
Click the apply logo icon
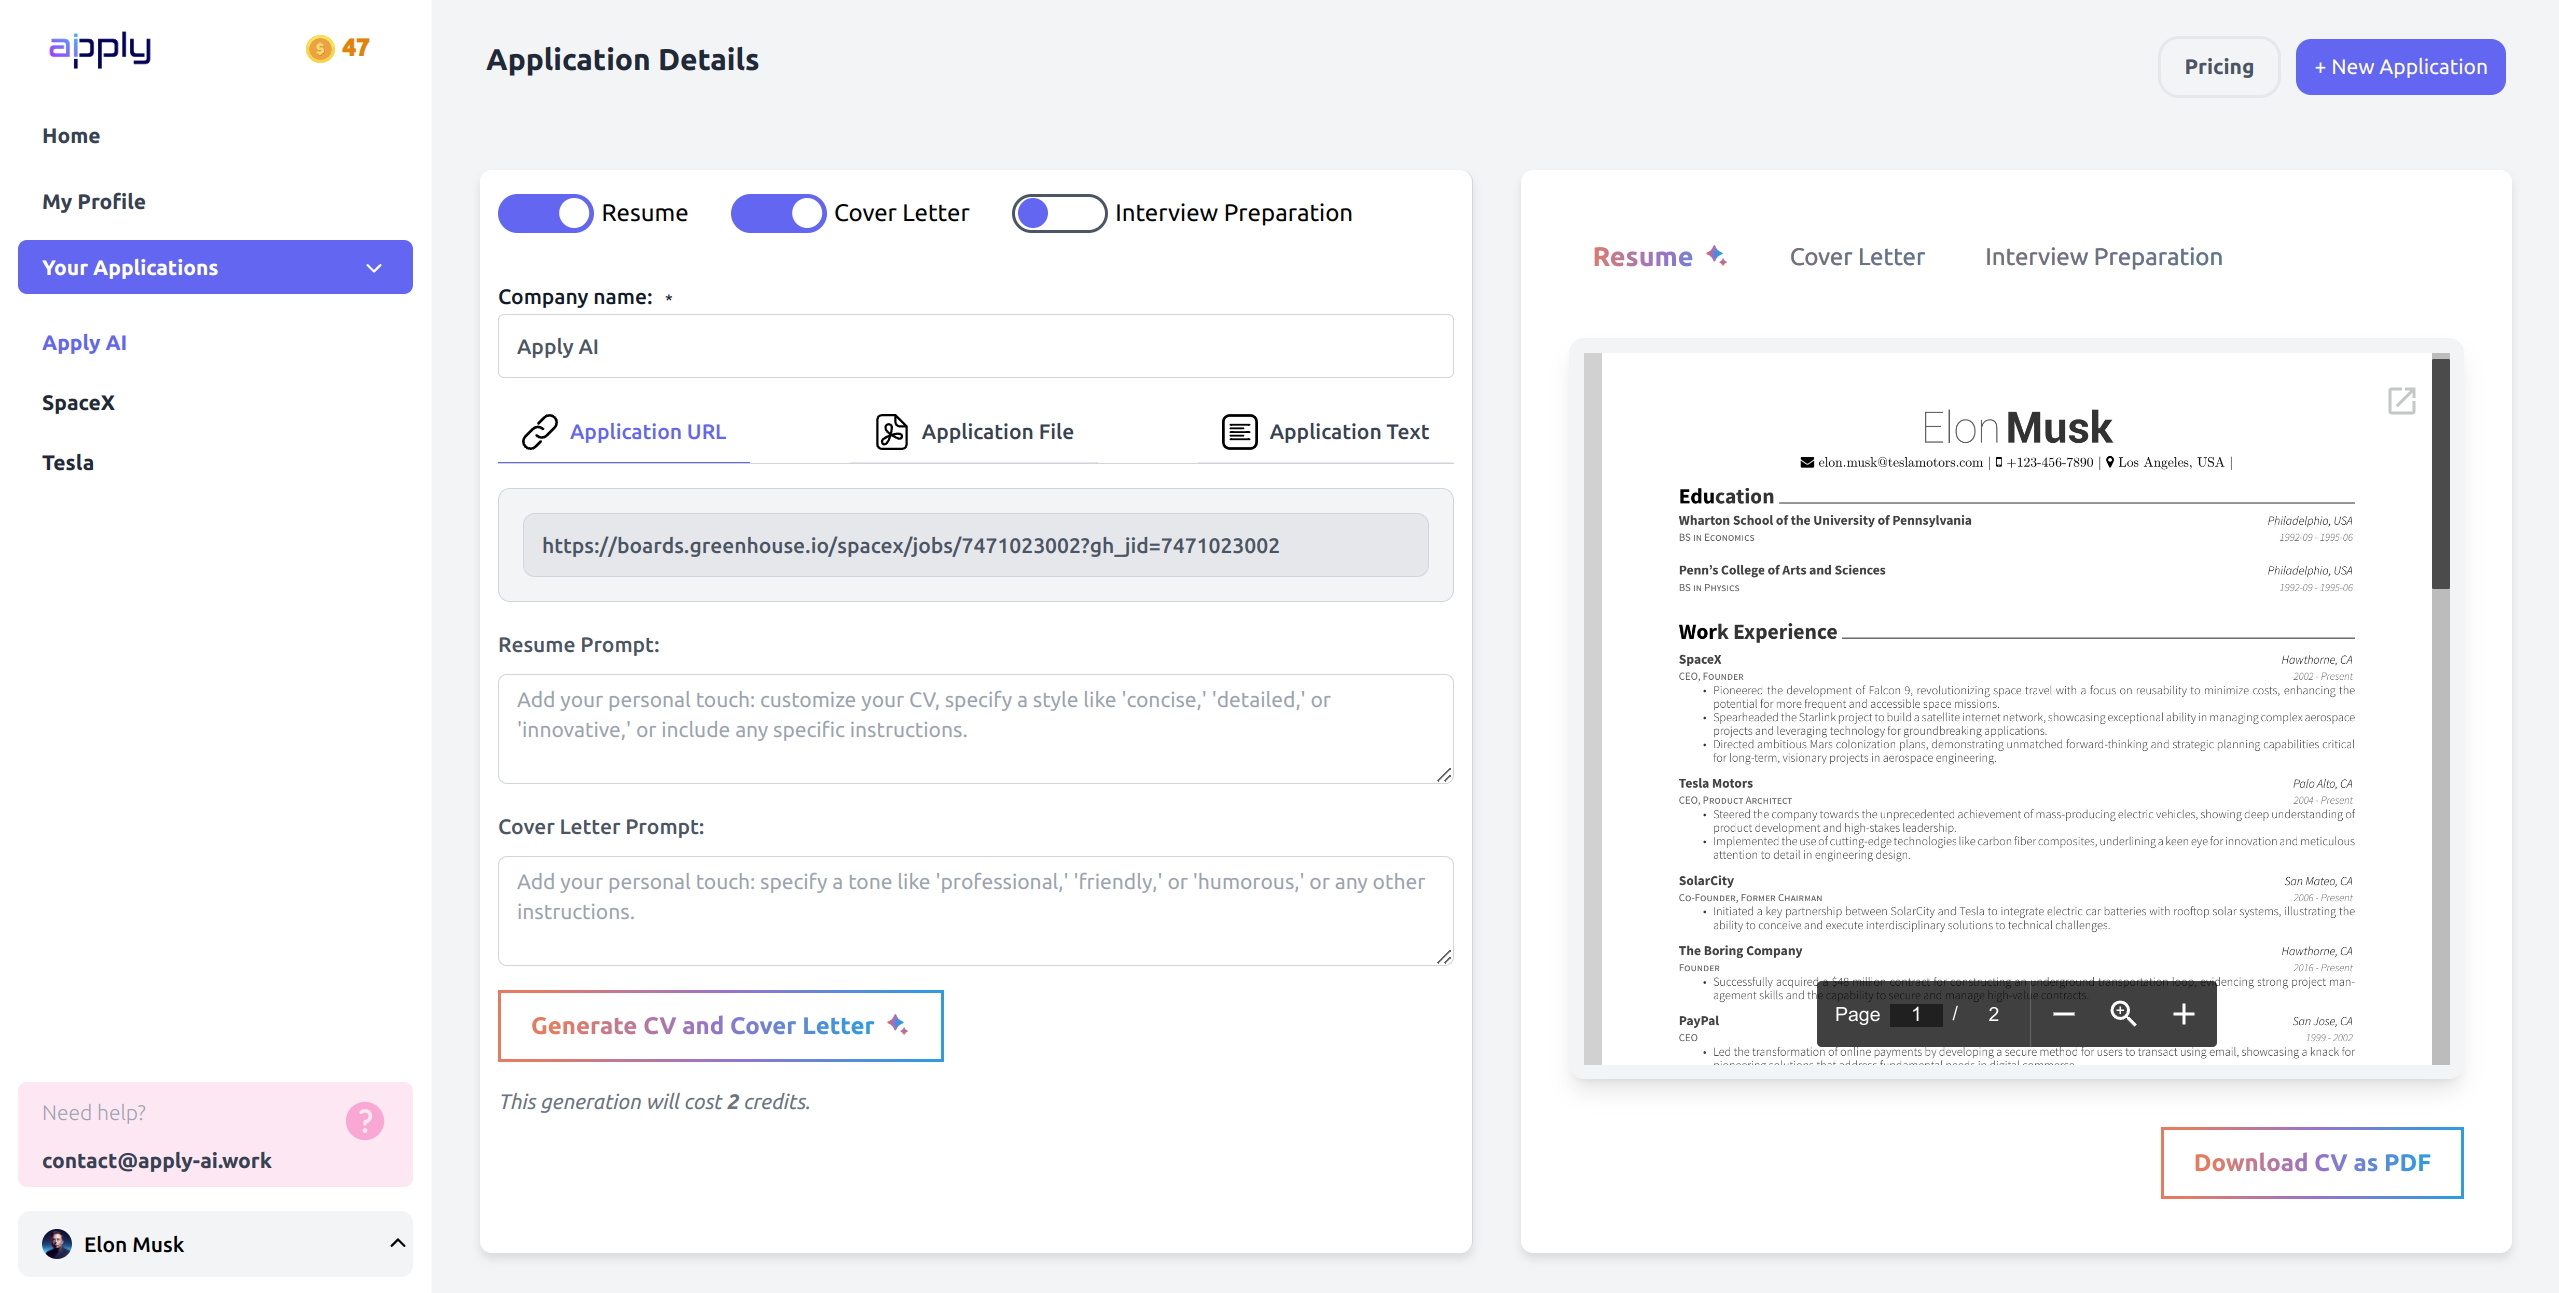point(100,48)
